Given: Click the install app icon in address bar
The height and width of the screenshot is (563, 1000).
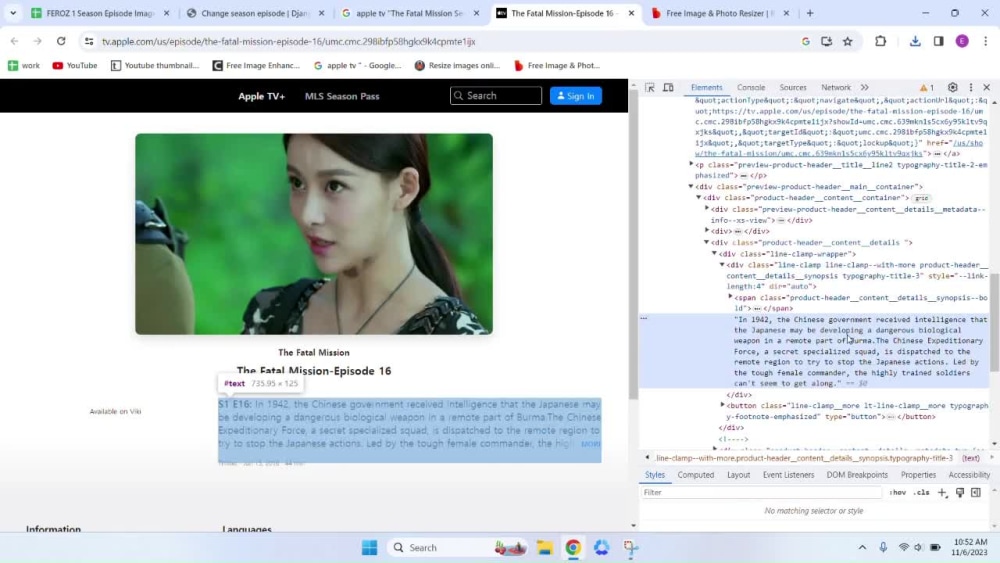Looking at the screenshot, I should tap(827, 41).
